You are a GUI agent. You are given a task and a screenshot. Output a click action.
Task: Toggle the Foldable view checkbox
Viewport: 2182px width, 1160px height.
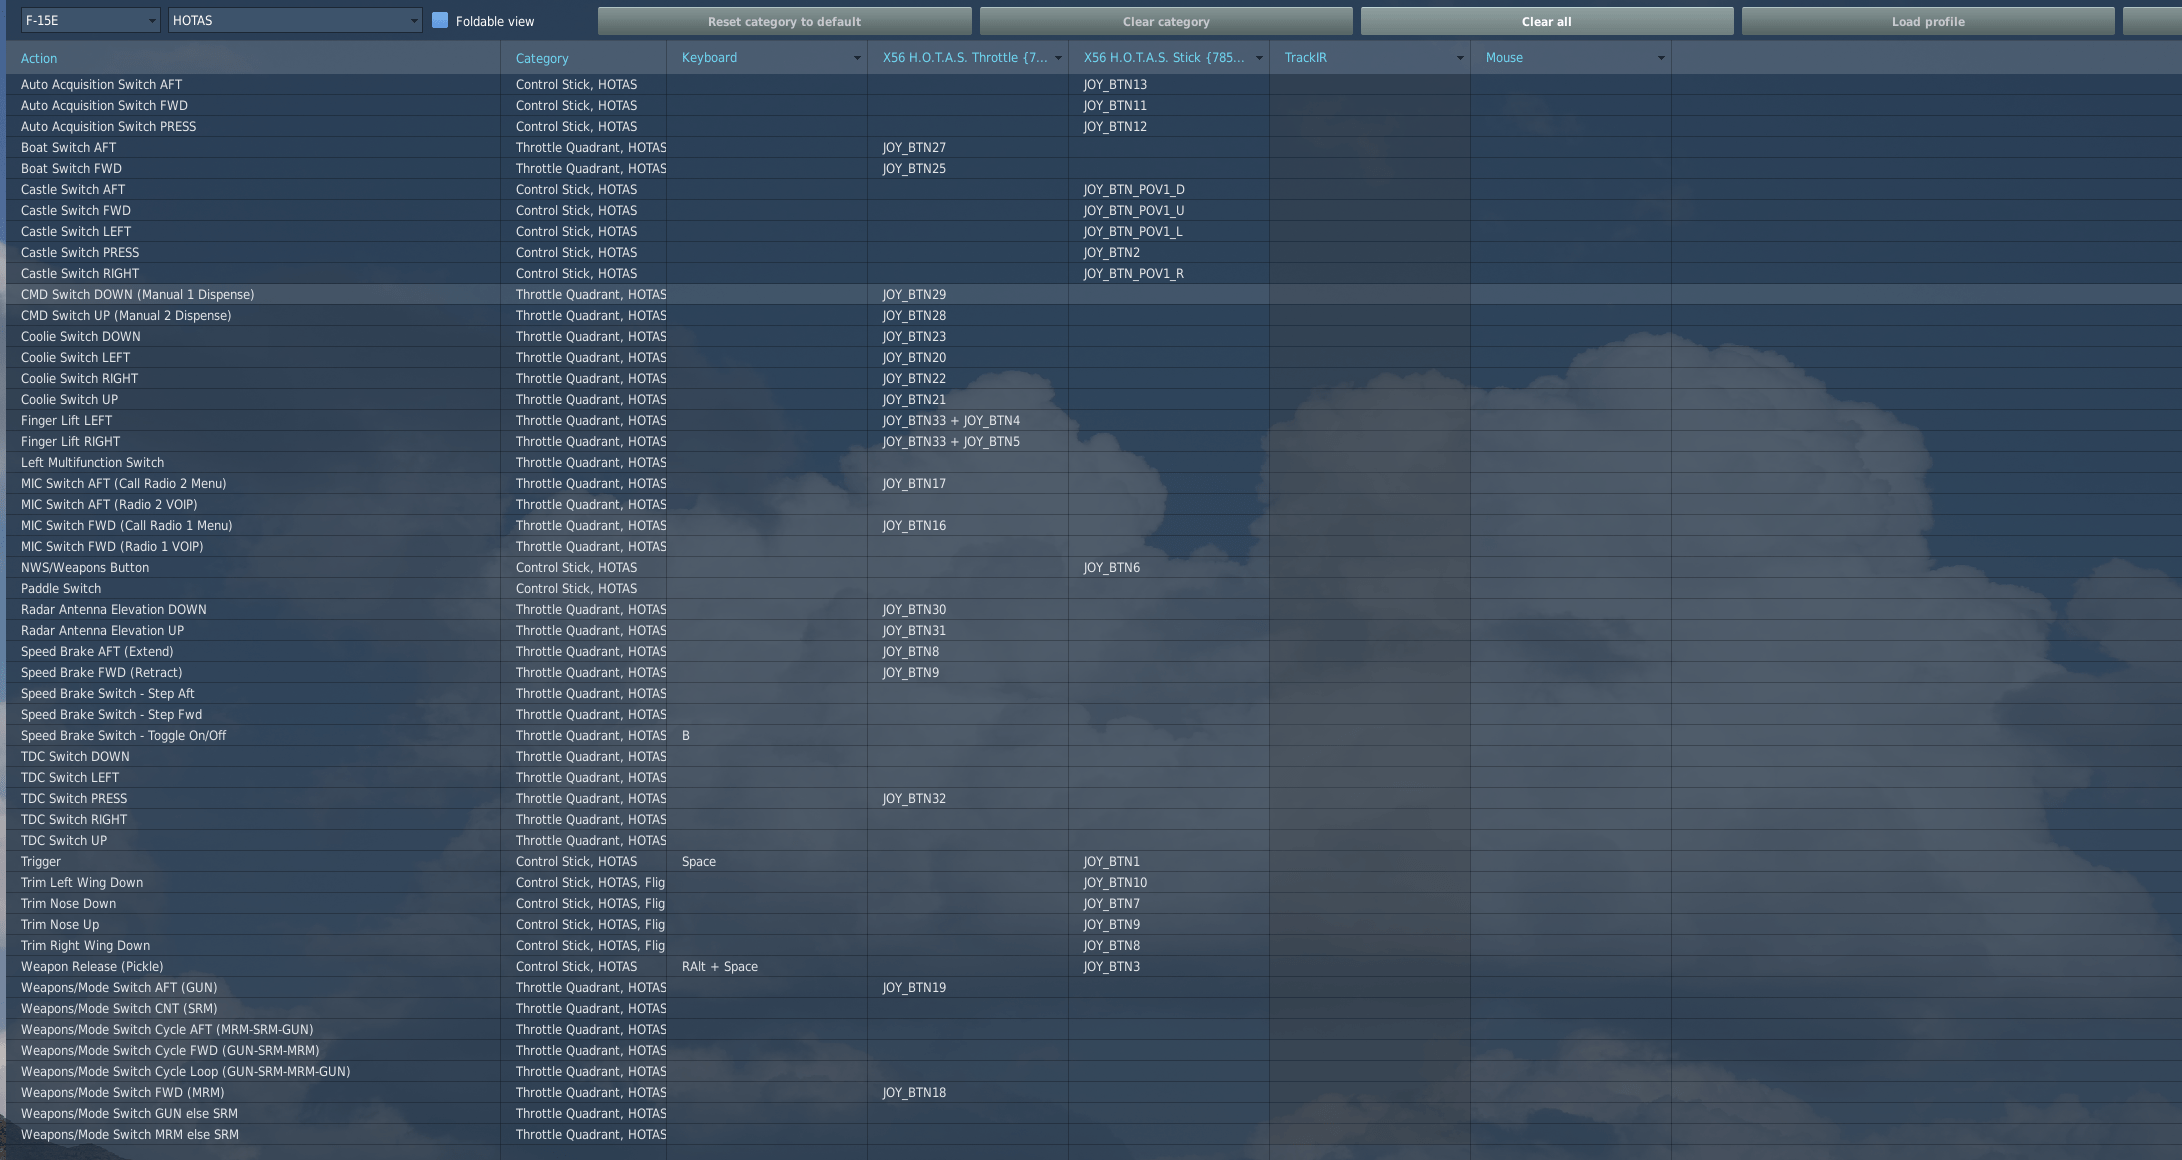[440, 20]
